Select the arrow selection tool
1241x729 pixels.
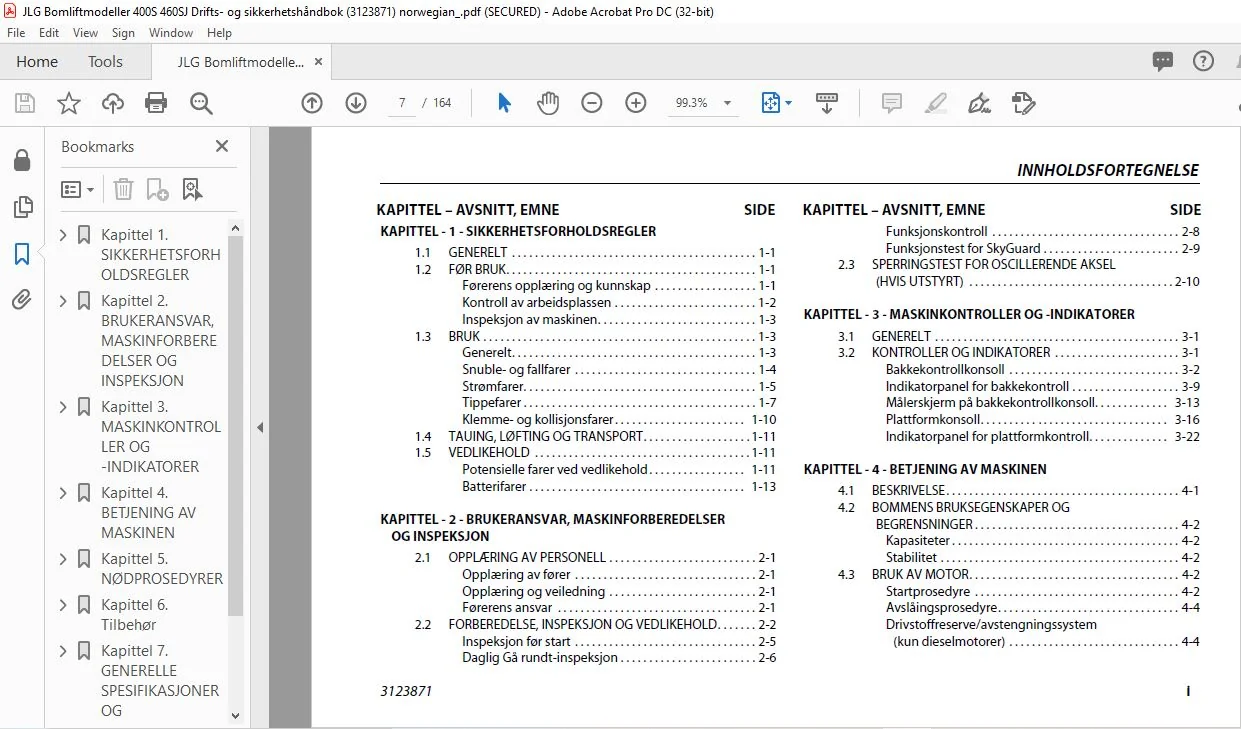pyautogui.click(x=505, y=103)
